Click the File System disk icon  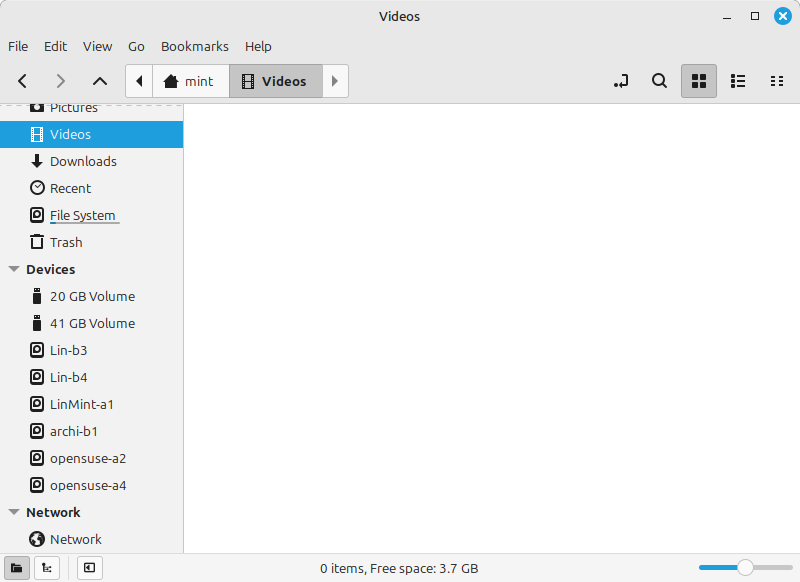(37, 215)
